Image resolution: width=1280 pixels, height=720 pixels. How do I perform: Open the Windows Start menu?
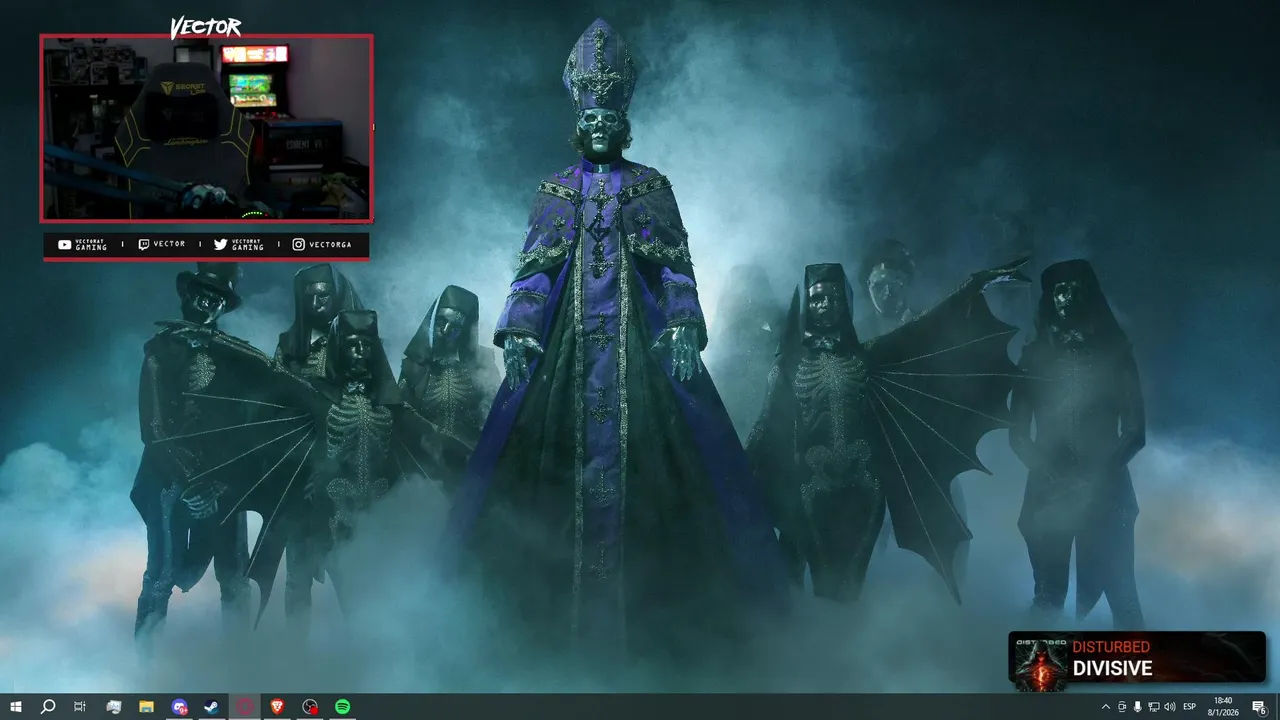15,707
